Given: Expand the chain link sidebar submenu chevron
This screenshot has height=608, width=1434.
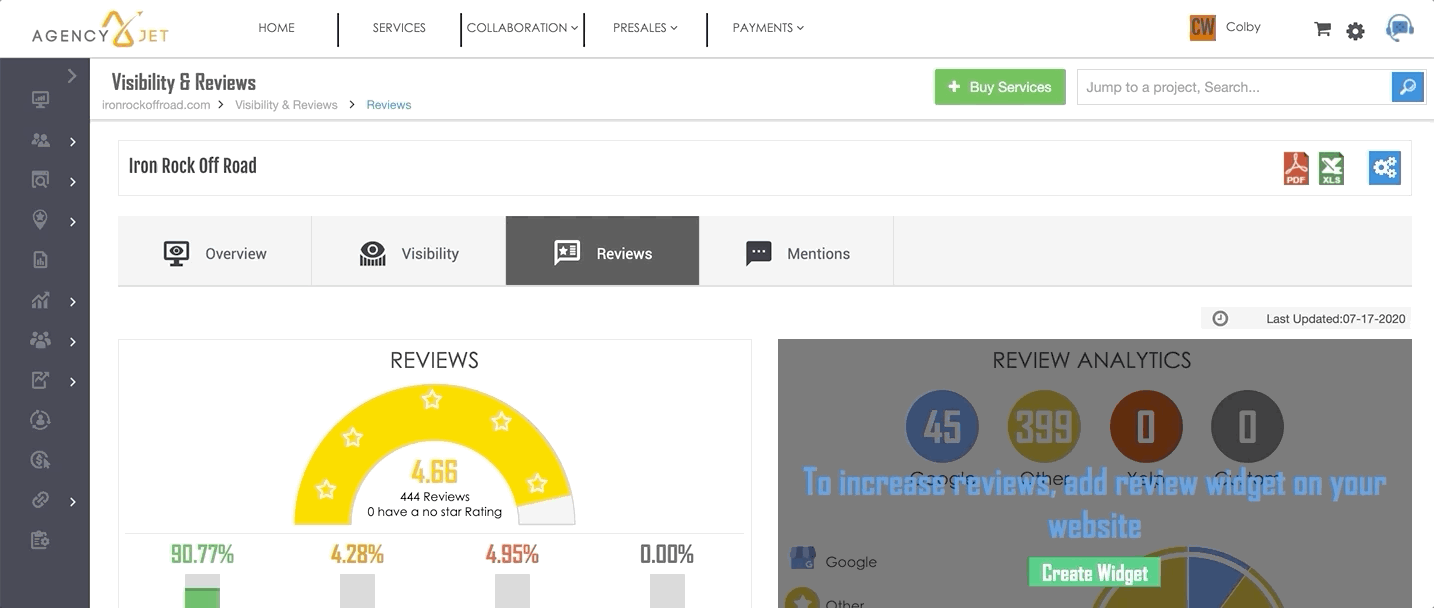Looking at the screenshot, I should click(73, 502).
